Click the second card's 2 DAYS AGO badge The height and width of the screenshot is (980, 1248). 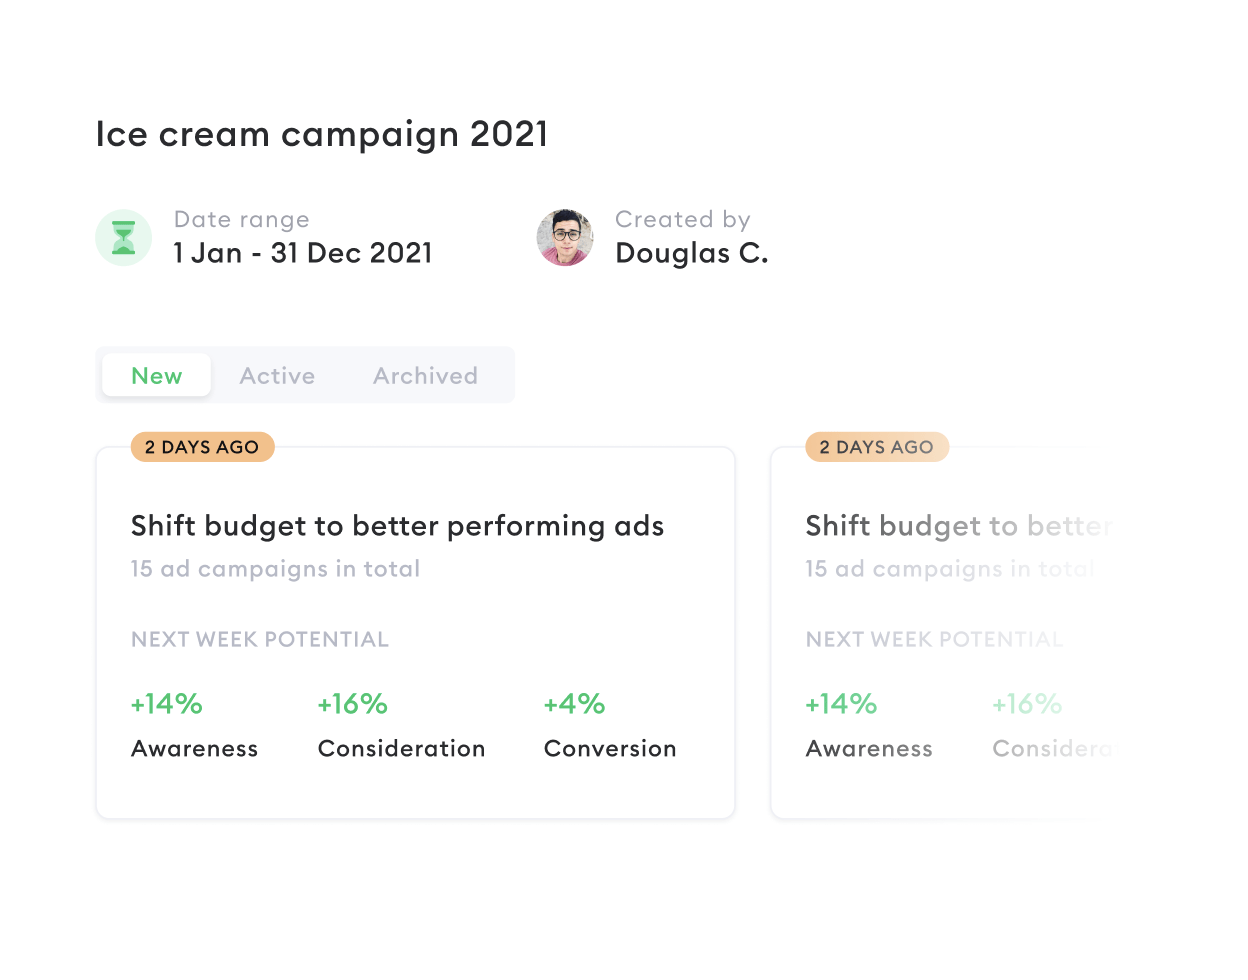[x=877, y=447]
